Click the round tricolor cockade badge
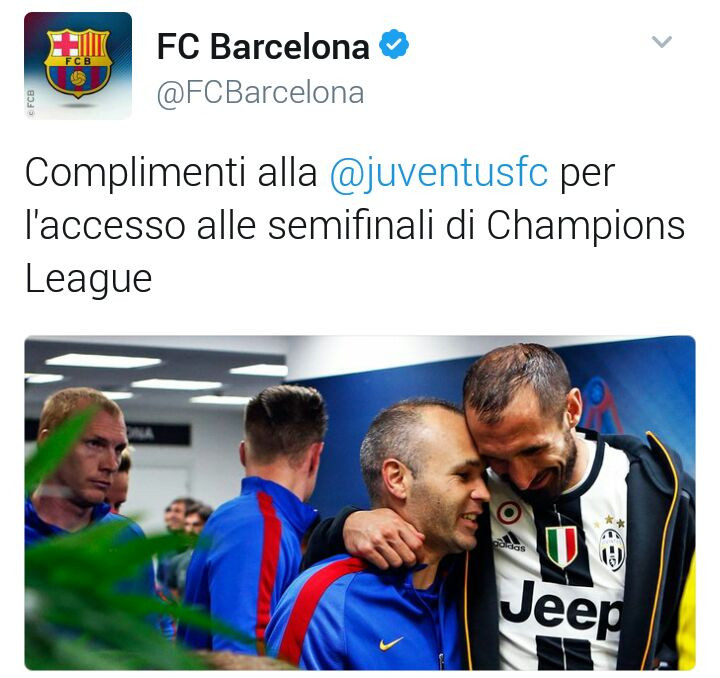This screenshot has width=720, height=678. pyautogui.click(x=508, y=513)
